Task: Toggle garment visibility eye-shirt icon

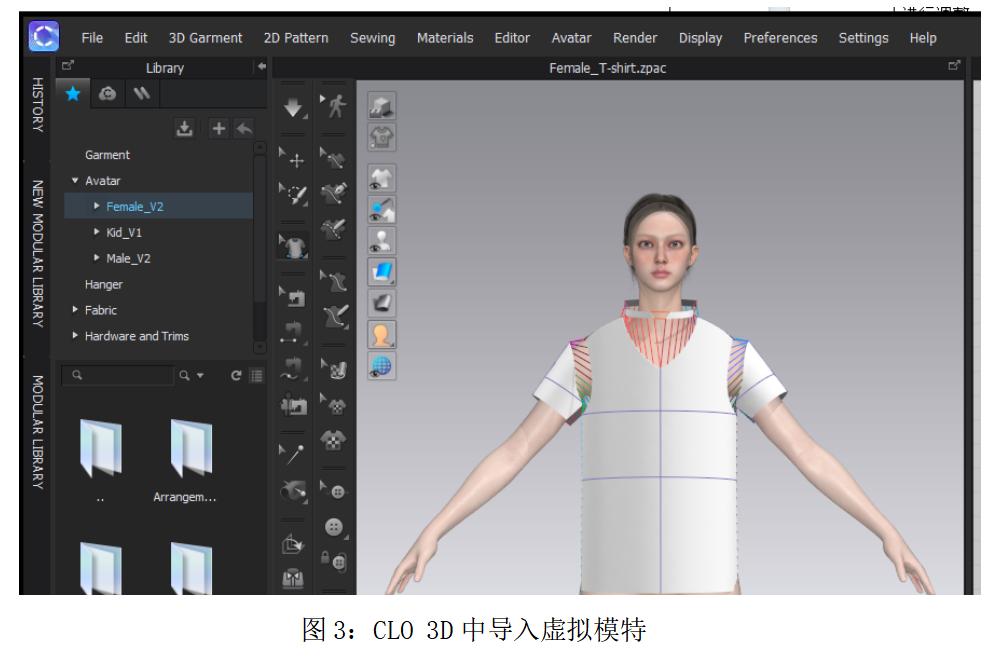Action: tap(382, 179)
